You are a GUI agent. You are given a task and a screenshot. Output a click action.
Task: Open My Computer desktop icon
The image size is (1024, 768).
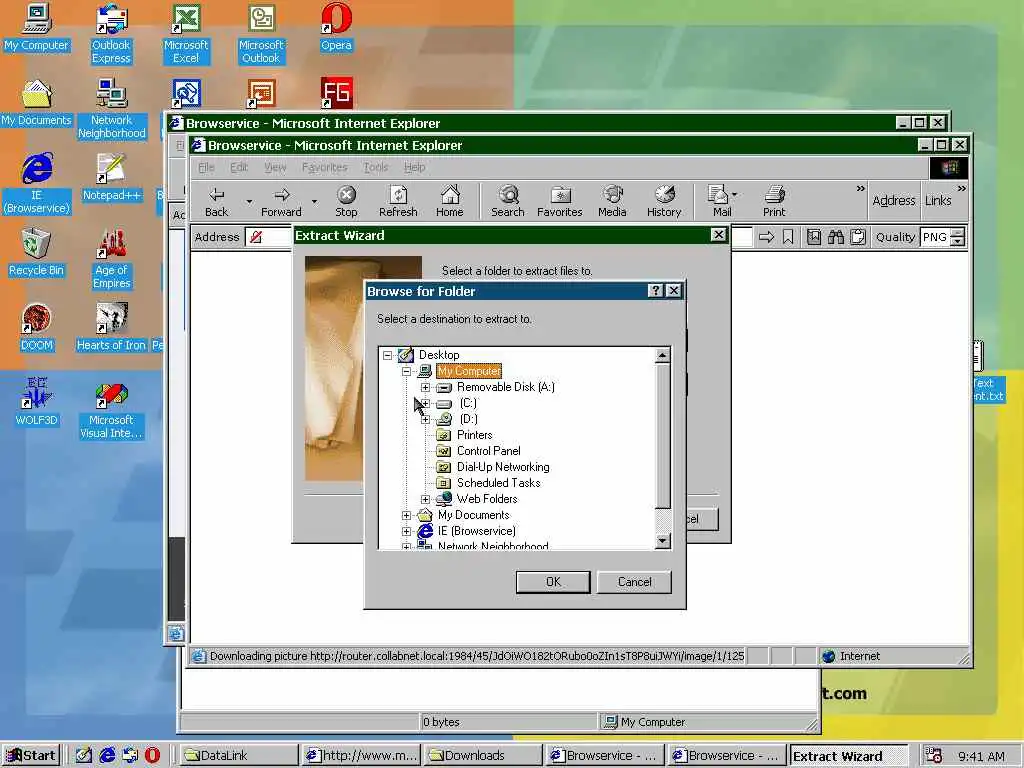[37, 29]
